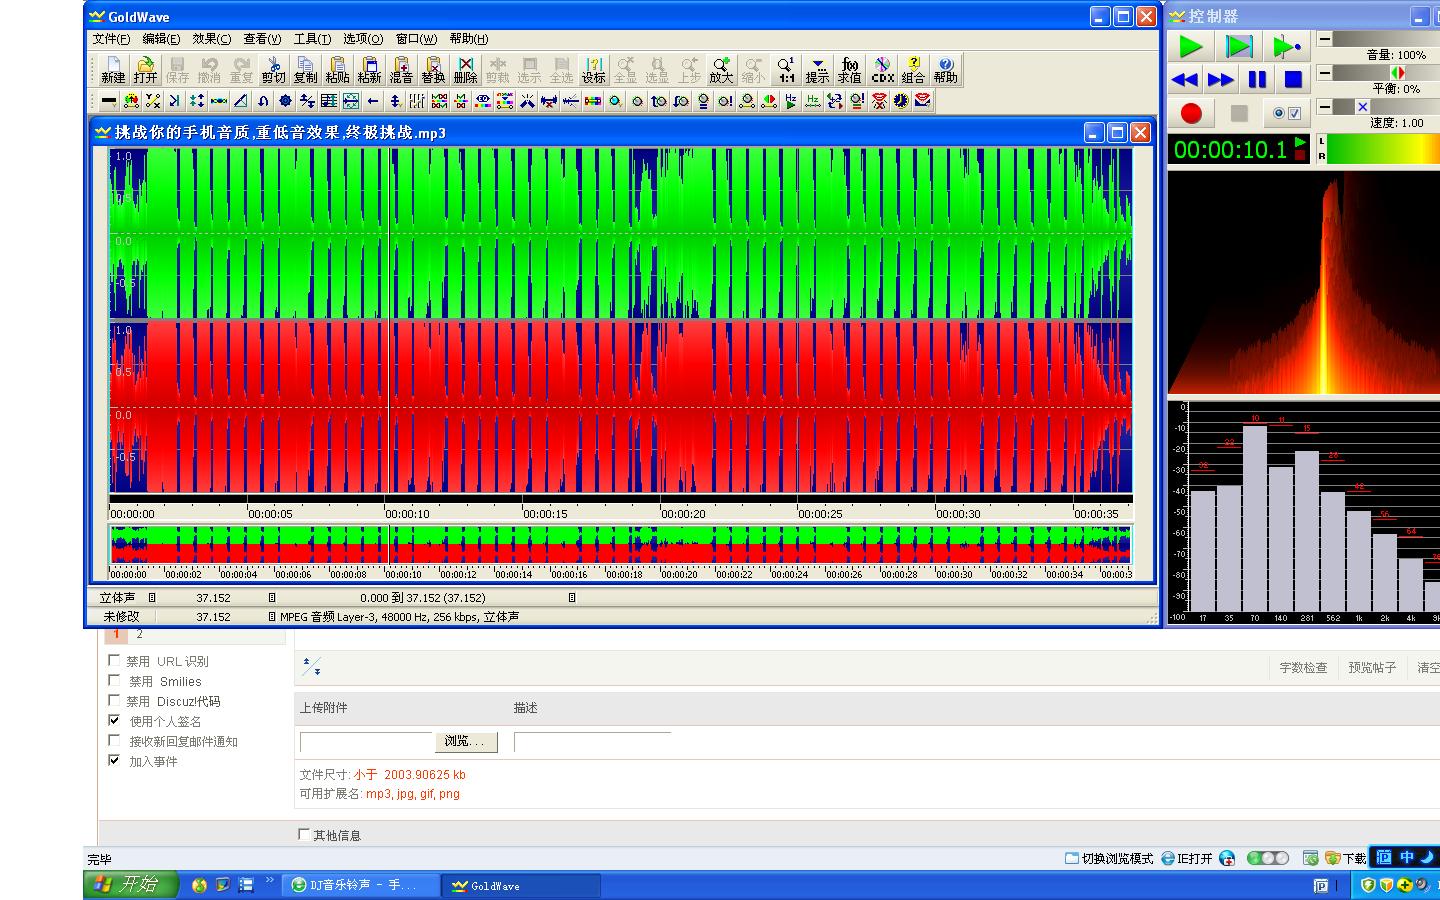Click the 粘新 (Paste New) icon
Screen dimensions: 1440x900
(x=369, y=70)
